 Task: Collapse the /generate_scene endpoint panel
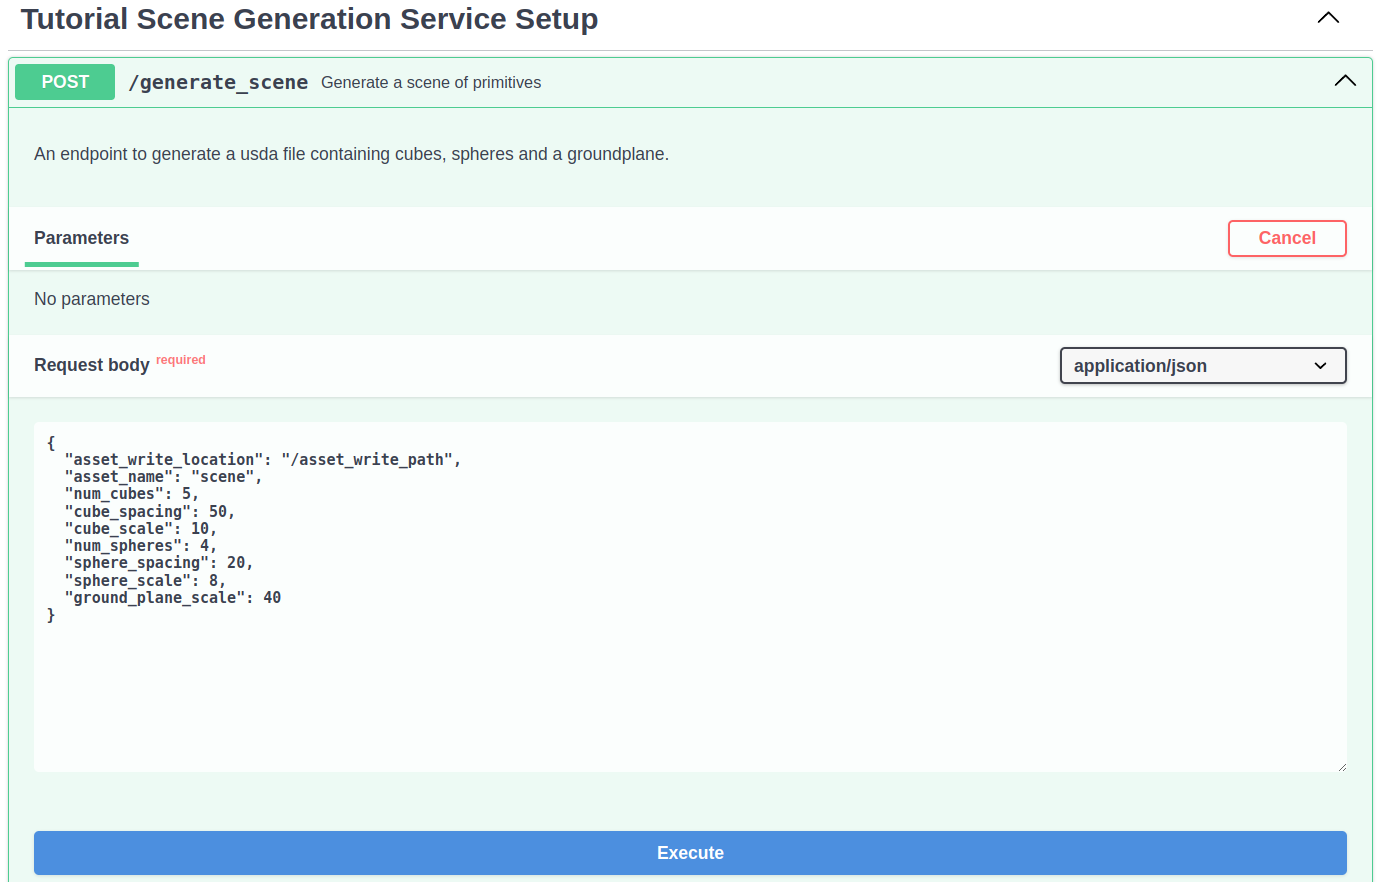(1344, 81)
